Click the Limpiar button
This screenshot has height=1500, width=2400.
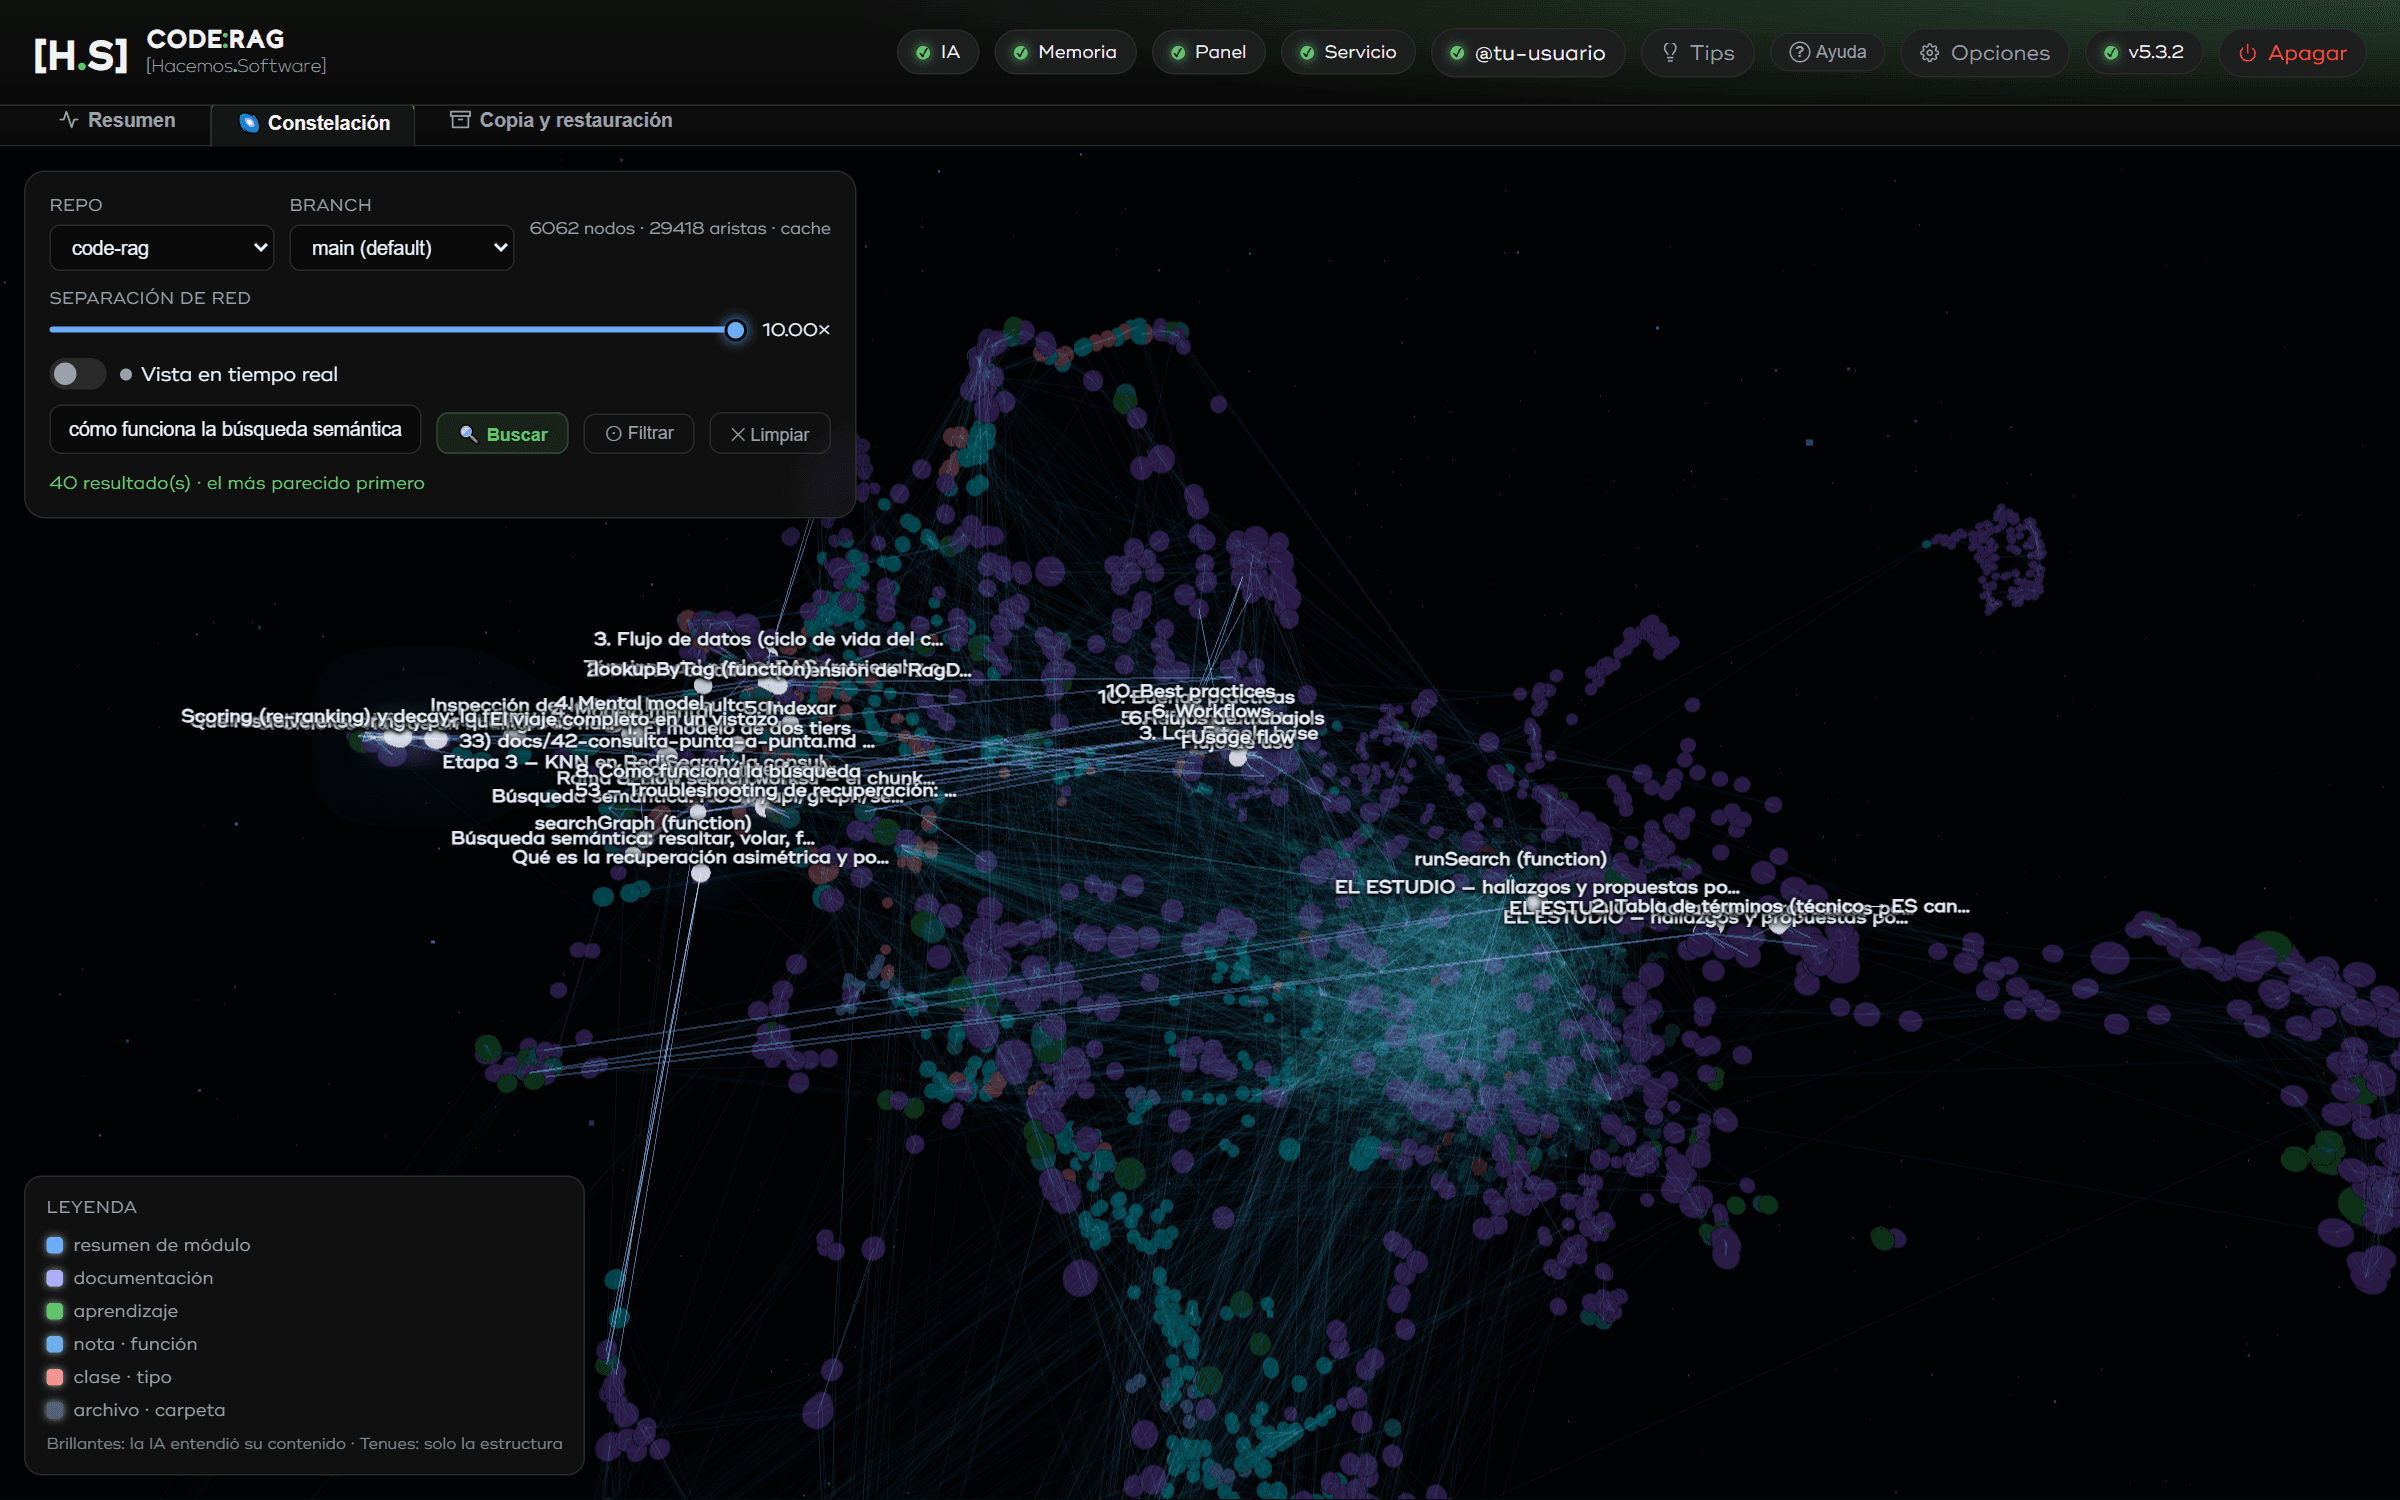769,434
